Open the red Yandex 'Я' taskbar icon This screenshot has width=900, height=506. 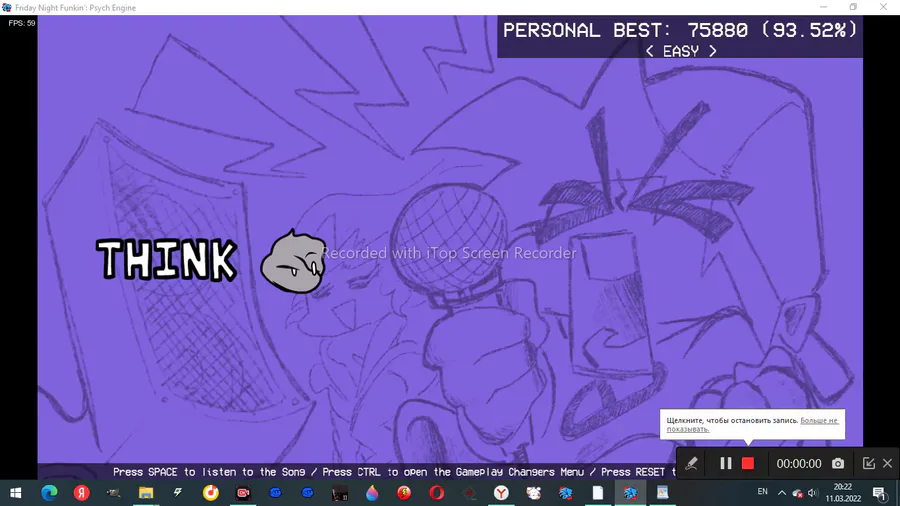(82, 493)
